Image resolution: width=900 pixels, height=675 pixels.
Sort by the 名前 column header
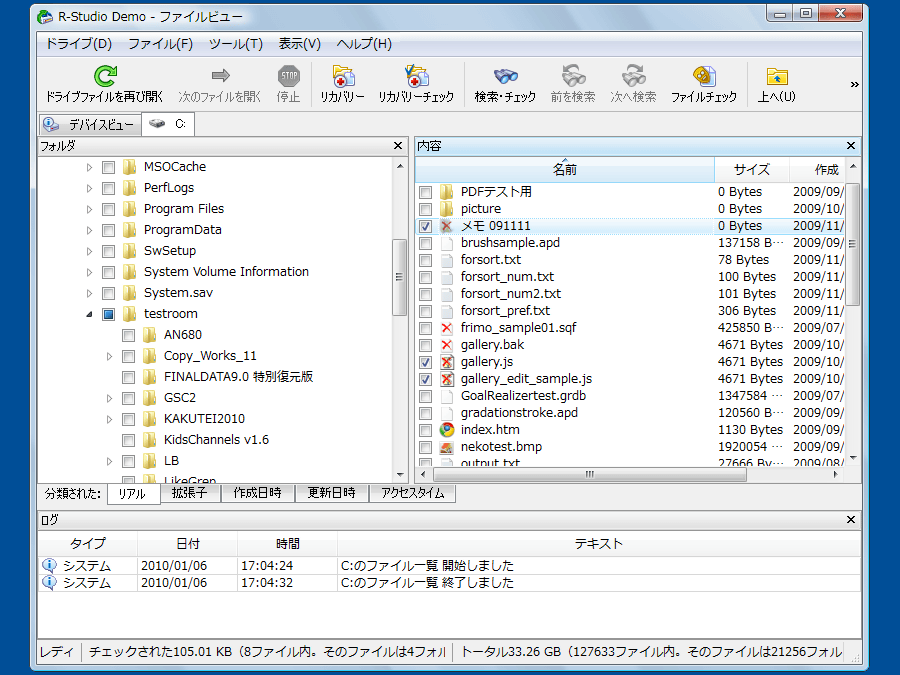pos(565,170)
